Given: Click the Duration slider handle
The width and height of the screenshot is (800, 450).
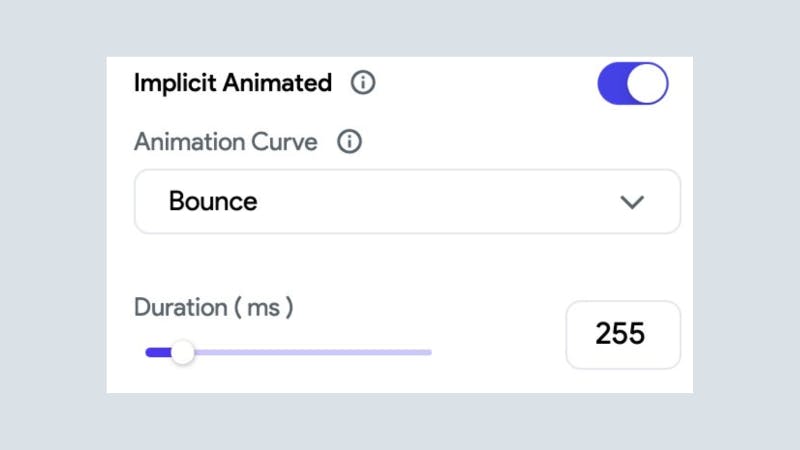Looking at the screenshot, I should (182, 352).
